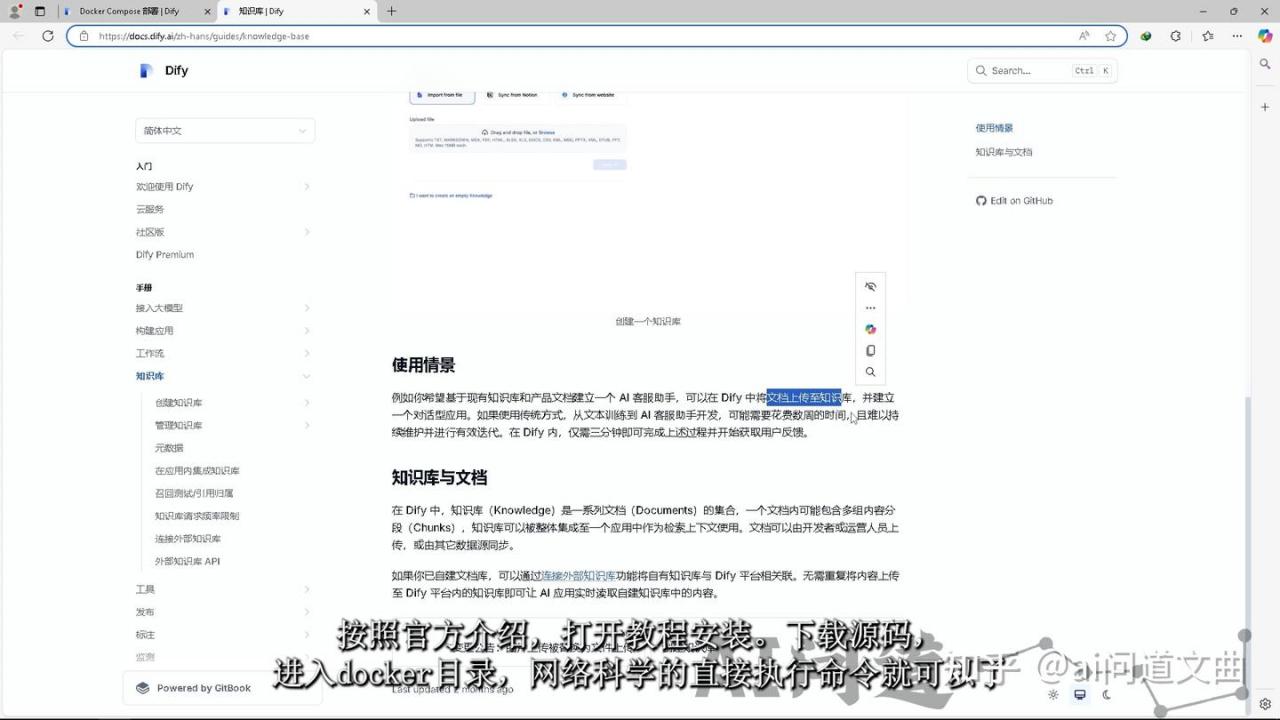This screenshot has height=720, width=1280.
Task: Open Copilot from the browser toolbar
Action: pyautogui.click(x=1265, y=36)
